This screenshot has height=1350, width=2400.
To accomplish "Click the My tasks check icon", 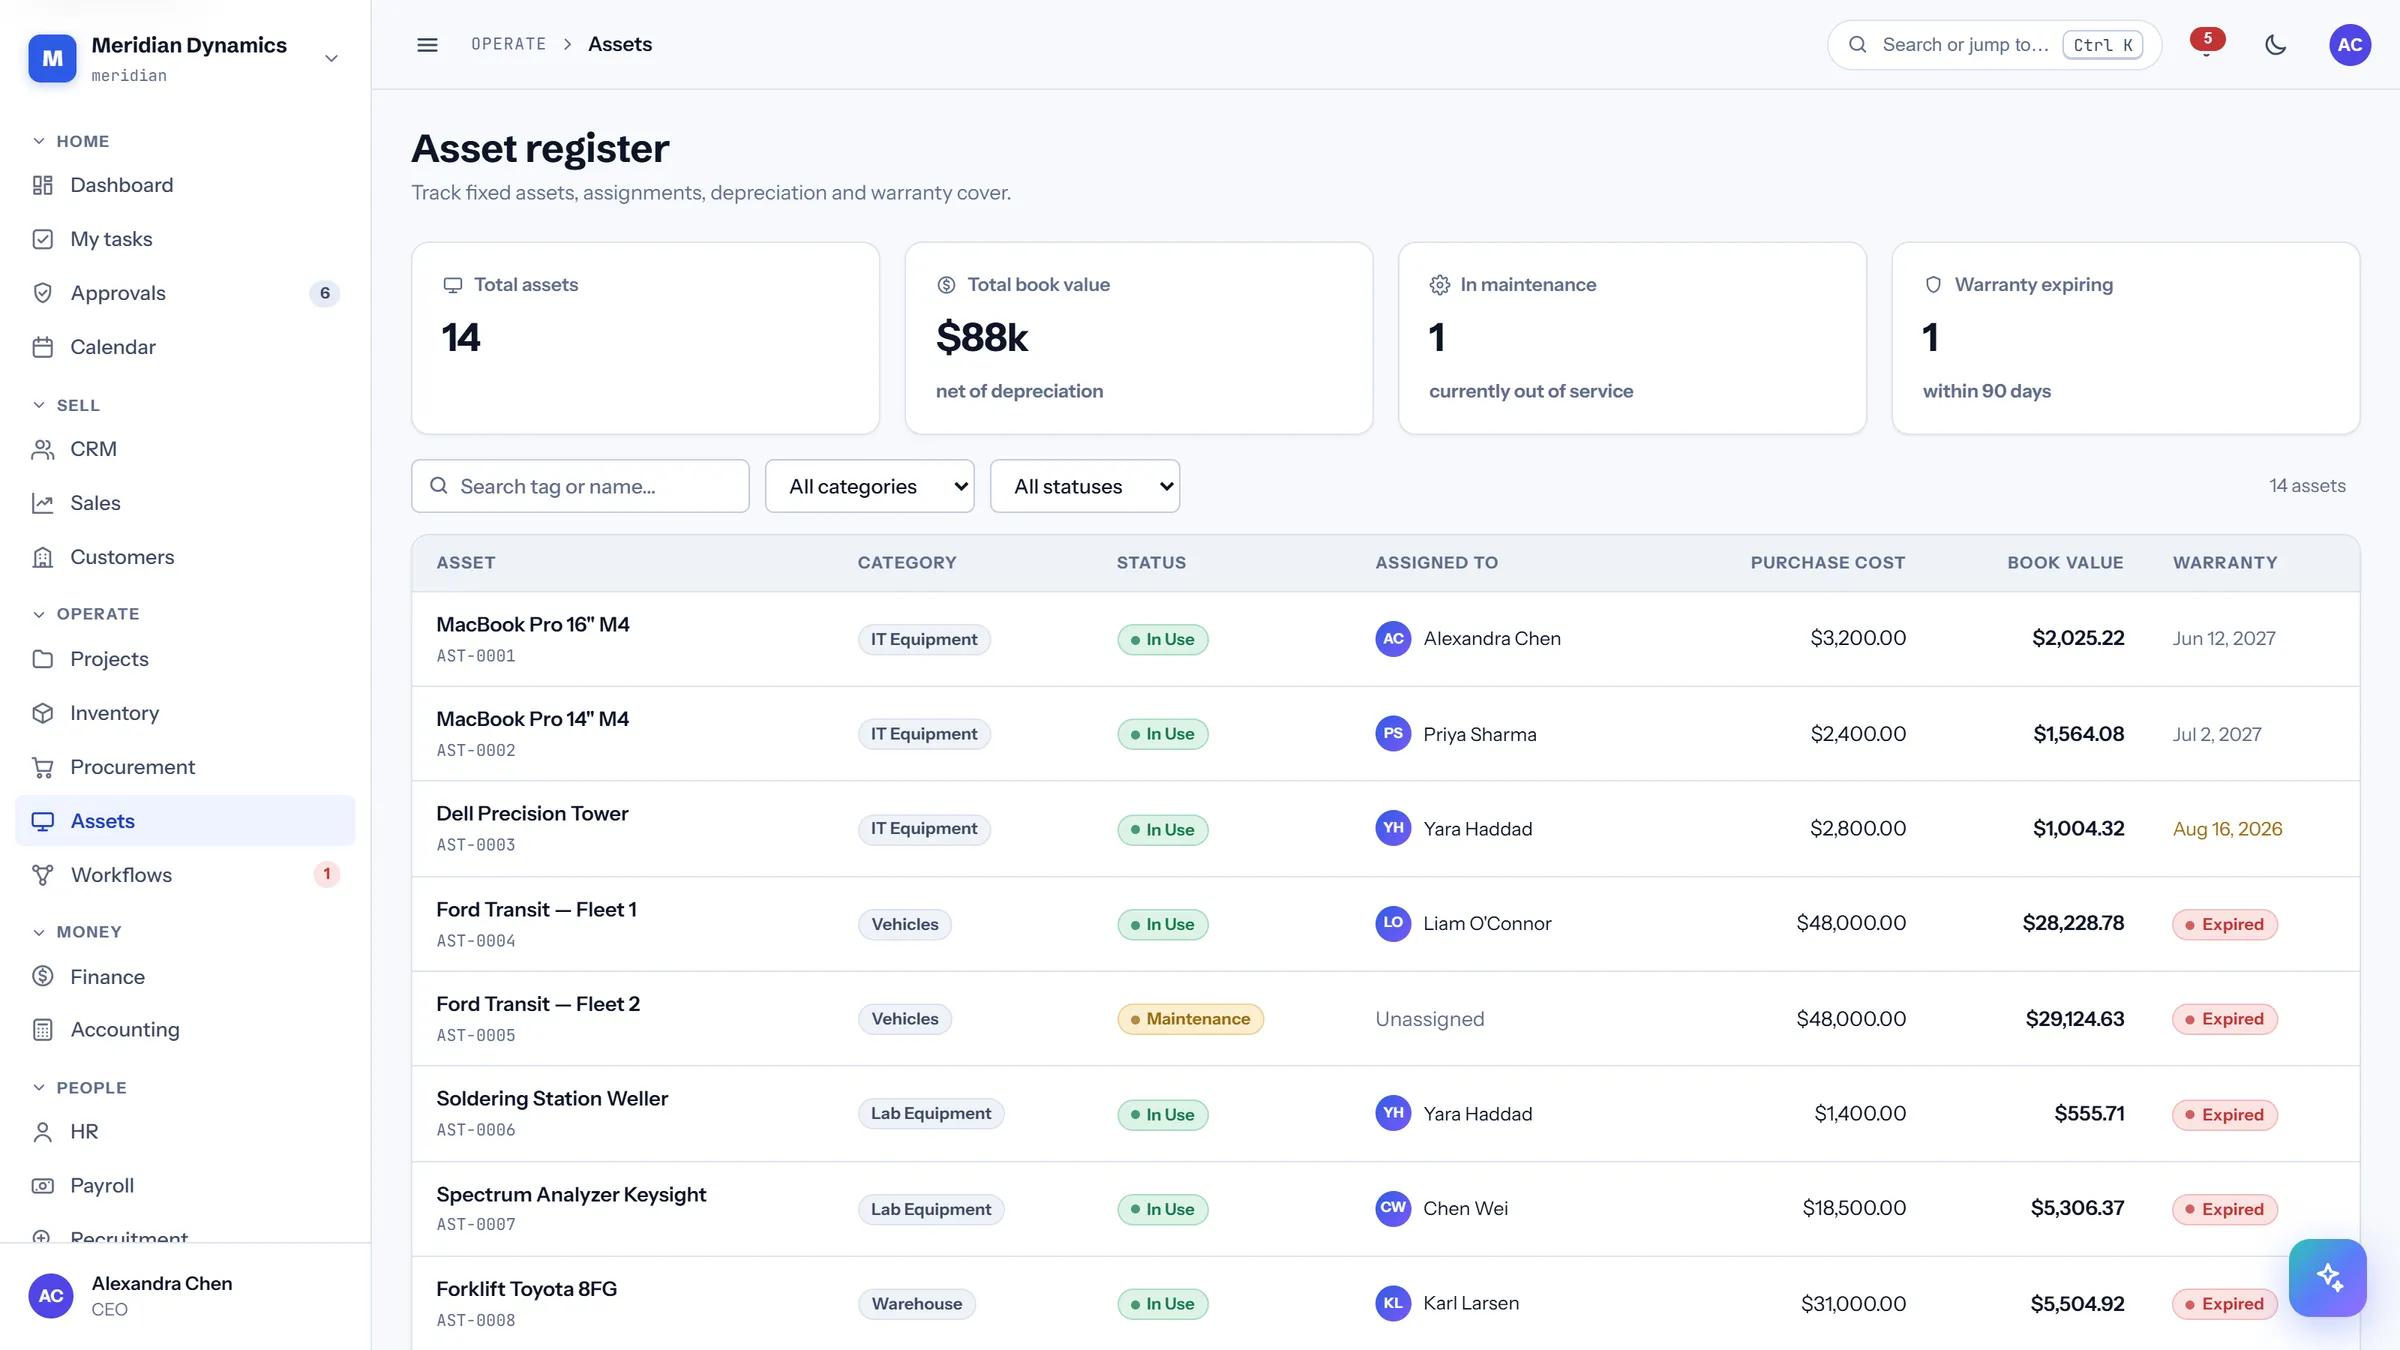I will click(x=43, y=239).
